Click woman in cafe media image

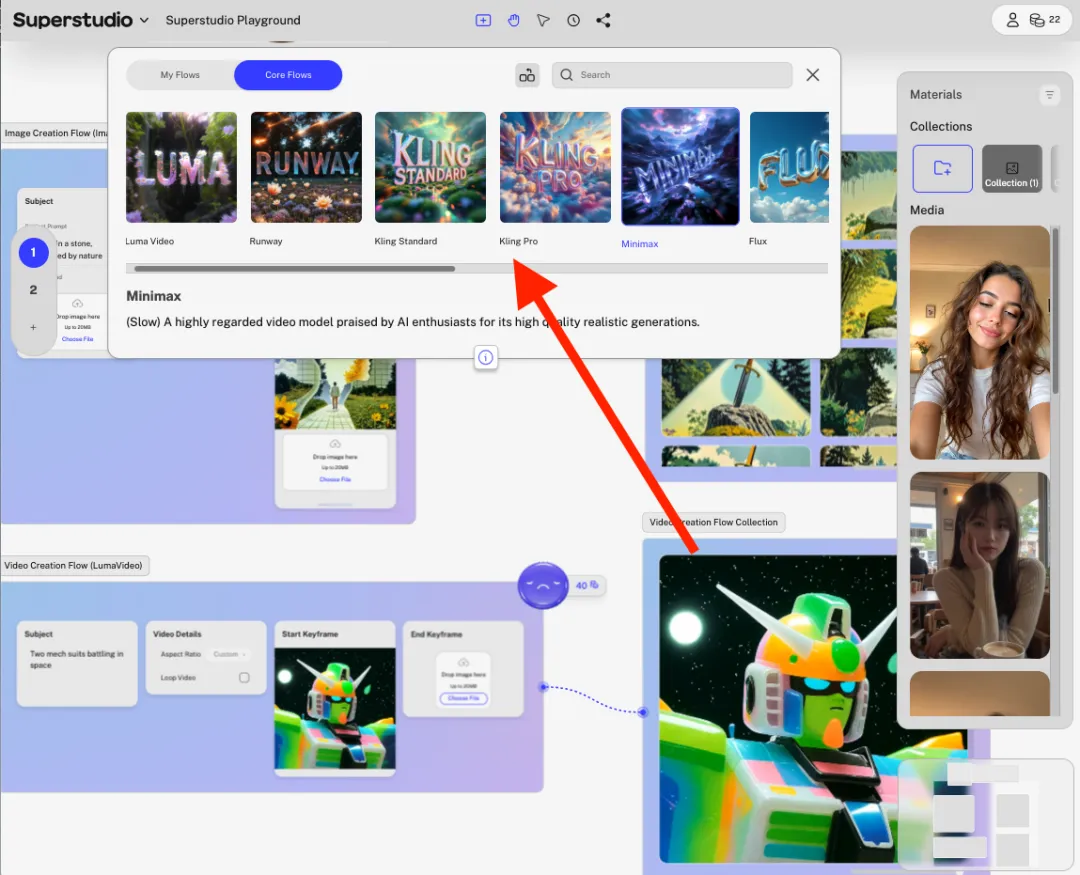(x=979, y=566)
